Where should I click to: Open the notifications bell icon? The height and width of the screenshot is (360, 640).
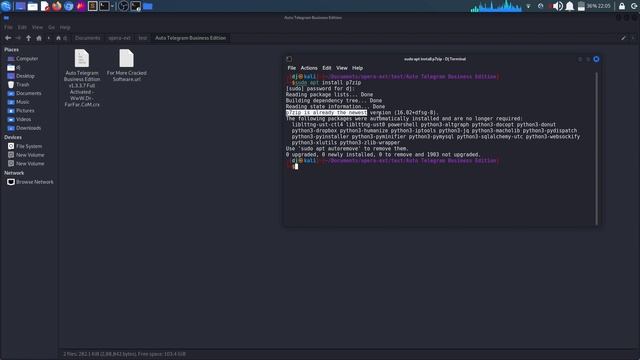pyautogui.click(x=569, y=6)
